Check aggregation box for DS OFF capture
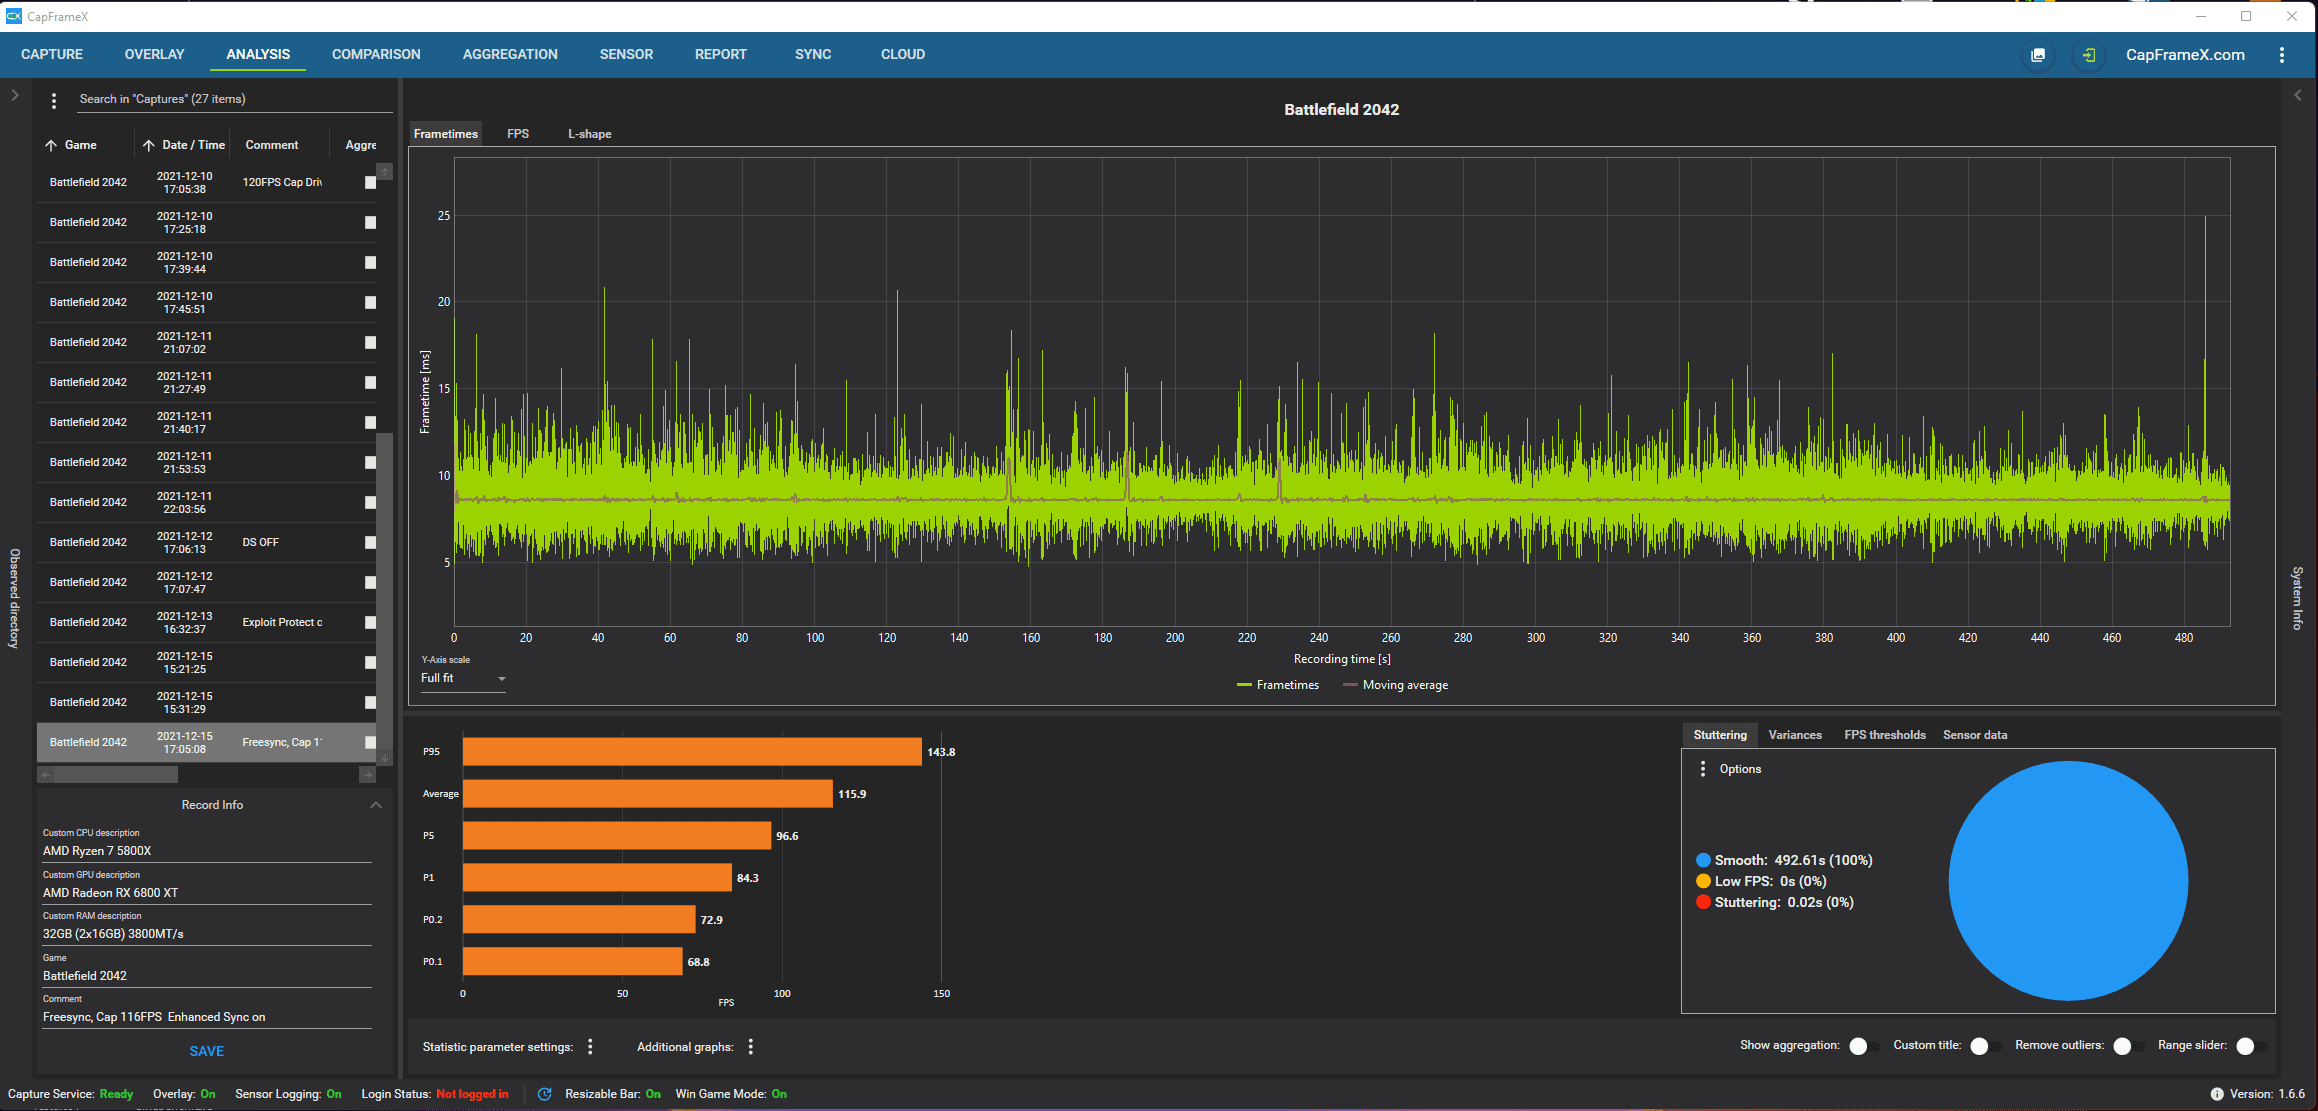2318x1111 pixels. pos(370,542)
